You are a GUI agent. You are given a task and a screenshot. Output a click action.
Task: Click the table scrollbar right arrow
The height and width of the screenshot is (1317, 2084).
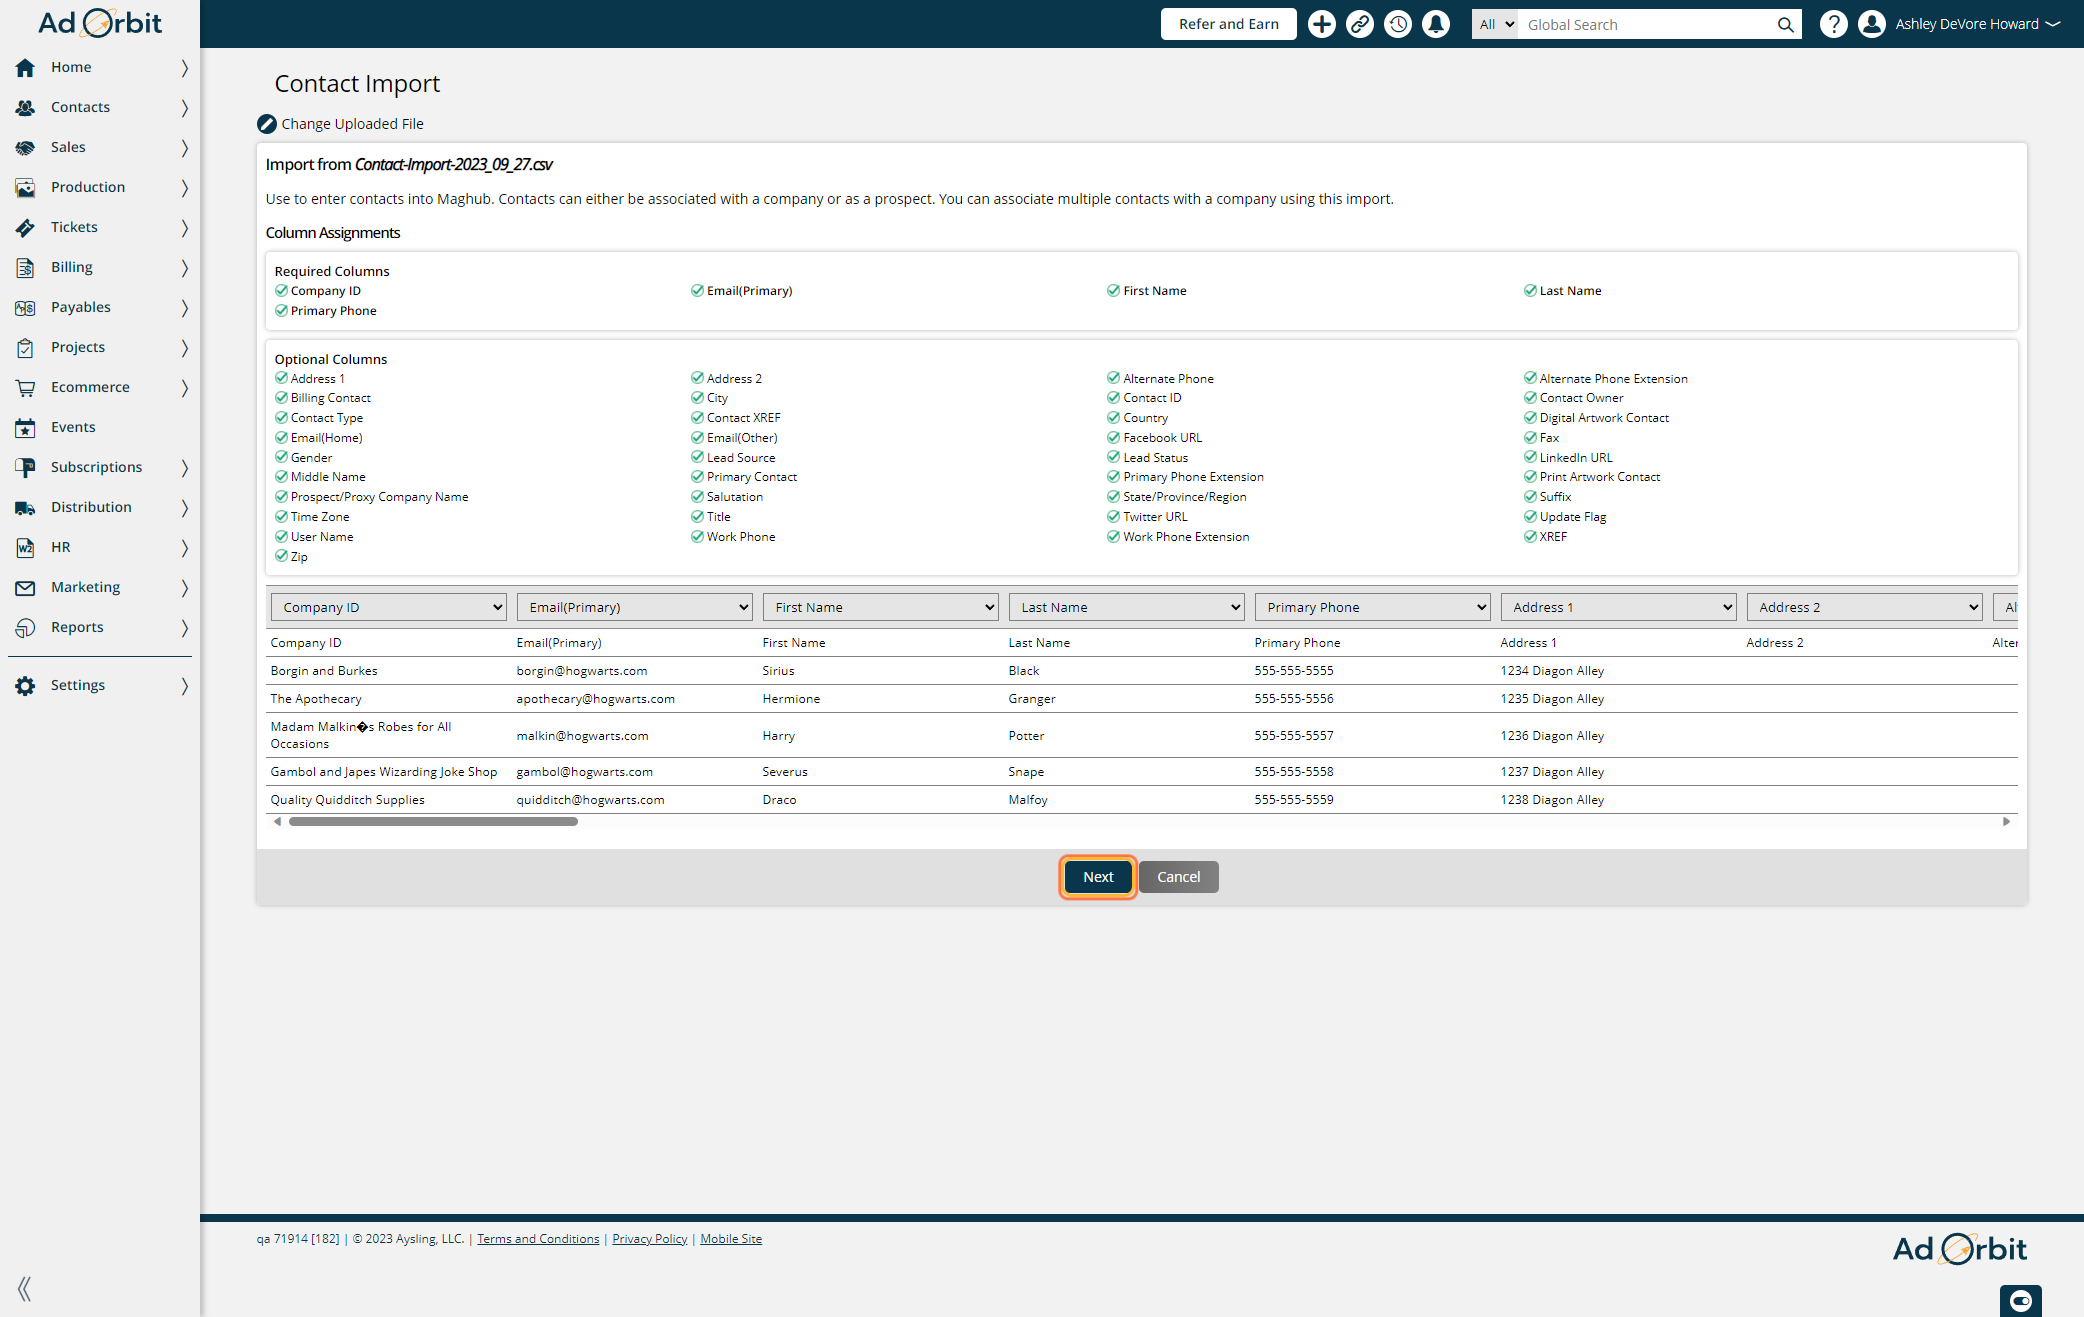tap(2006, 822)
